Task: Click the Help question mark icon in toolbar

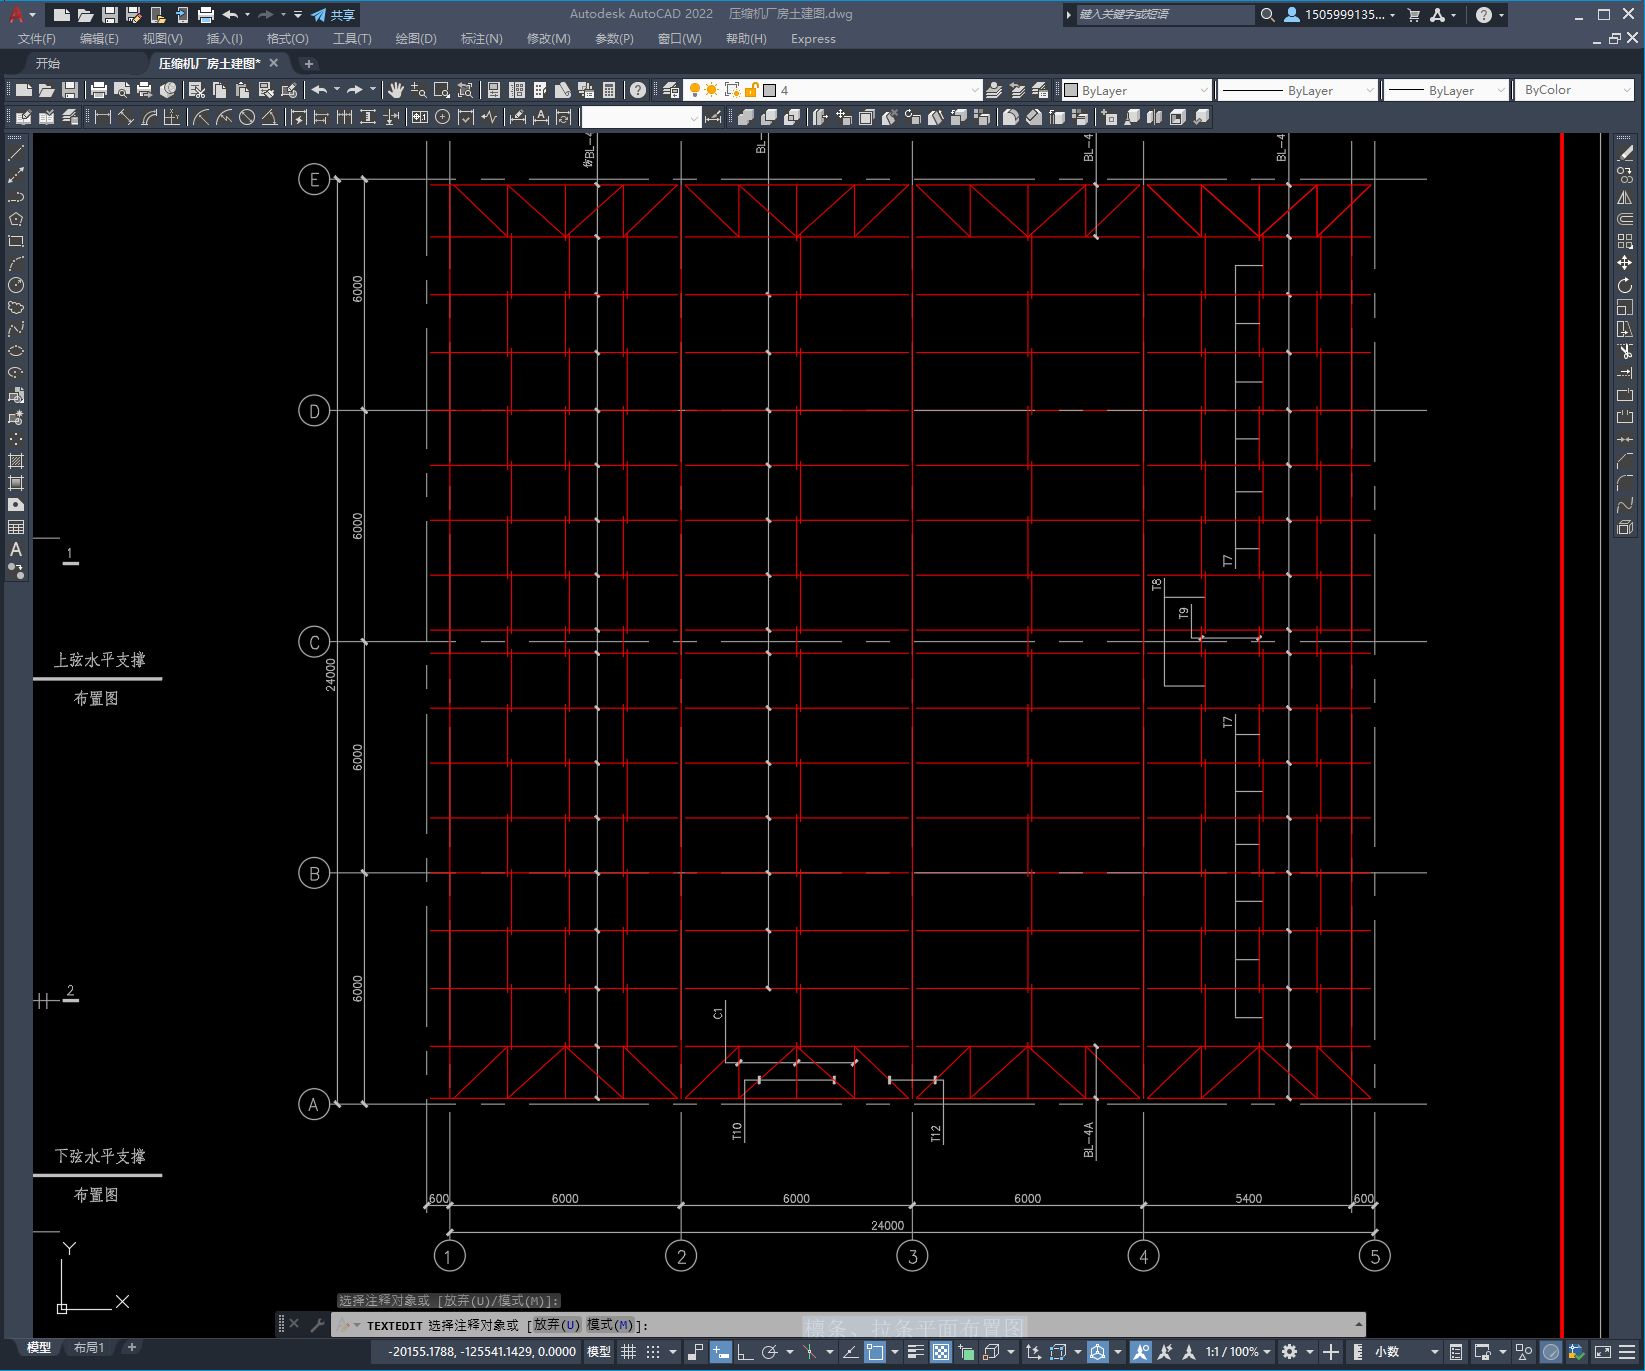Action: [x=638, y=90]
